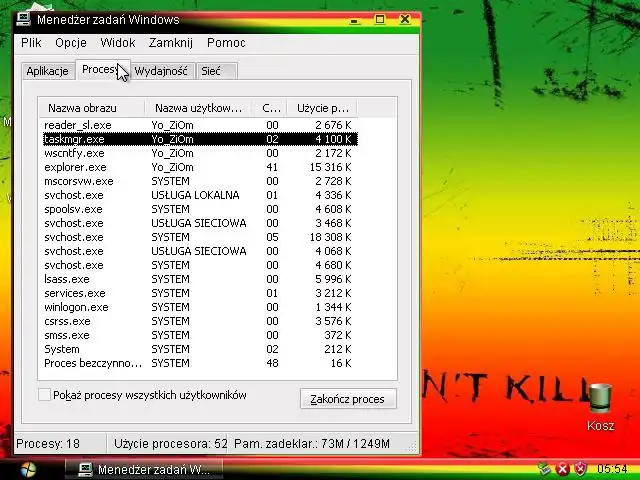640x480 pixels.
Task: Switch to the Sieć tab
Action: [x=216, y=71]
